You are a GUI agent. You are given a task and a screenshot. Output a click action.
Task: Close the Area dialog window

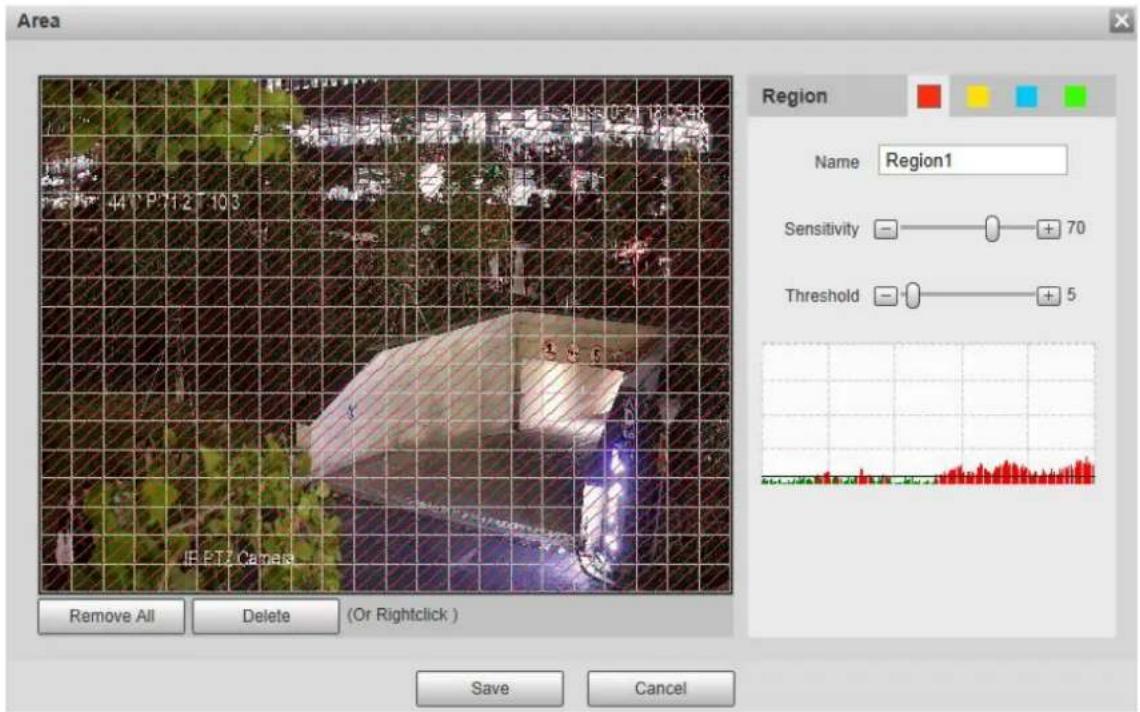click(1121, 21)
